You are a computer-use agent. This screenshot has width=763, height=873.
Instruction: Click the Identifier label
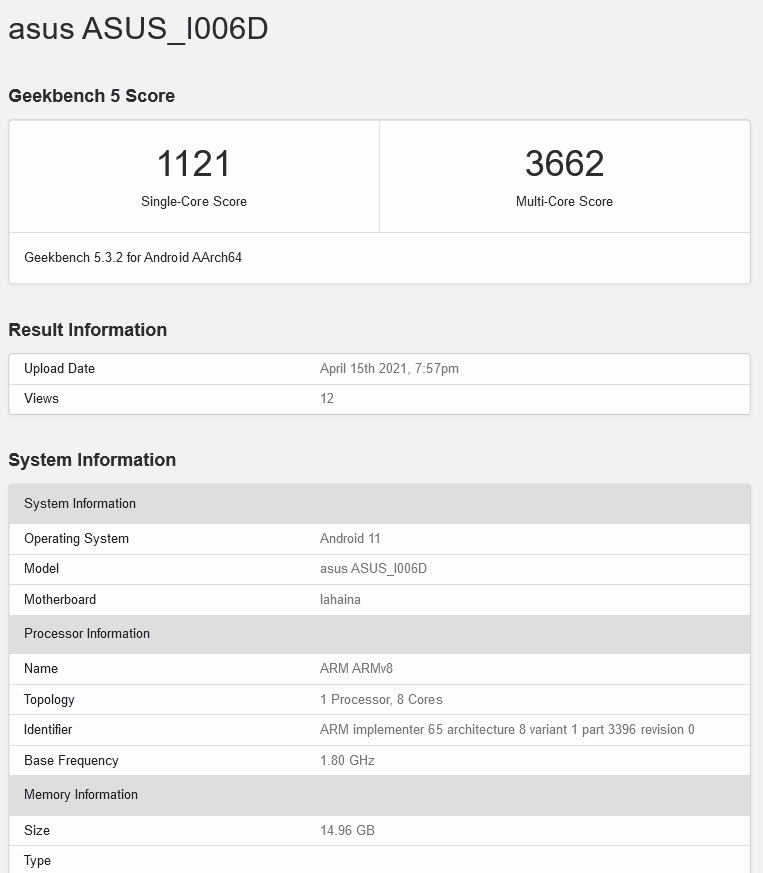[48, 730]
